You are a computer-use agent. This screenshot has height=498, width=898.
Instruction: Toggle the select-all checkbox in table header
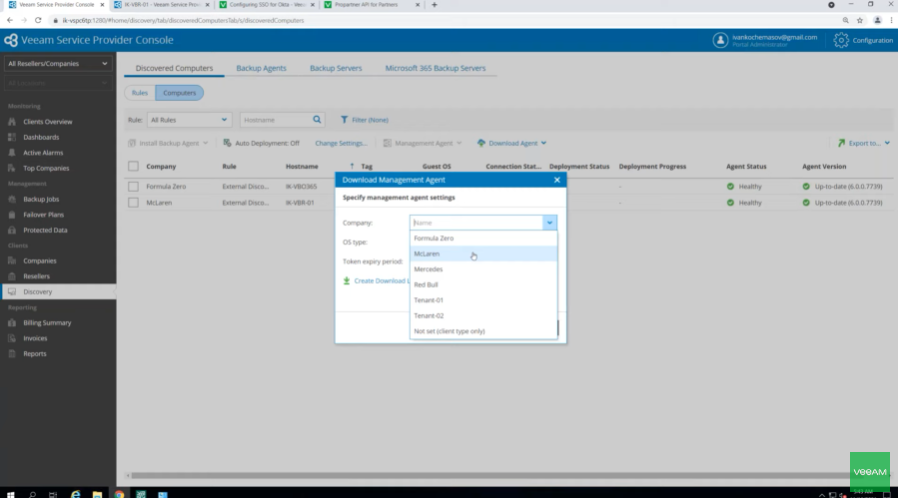tap(133, 166)
